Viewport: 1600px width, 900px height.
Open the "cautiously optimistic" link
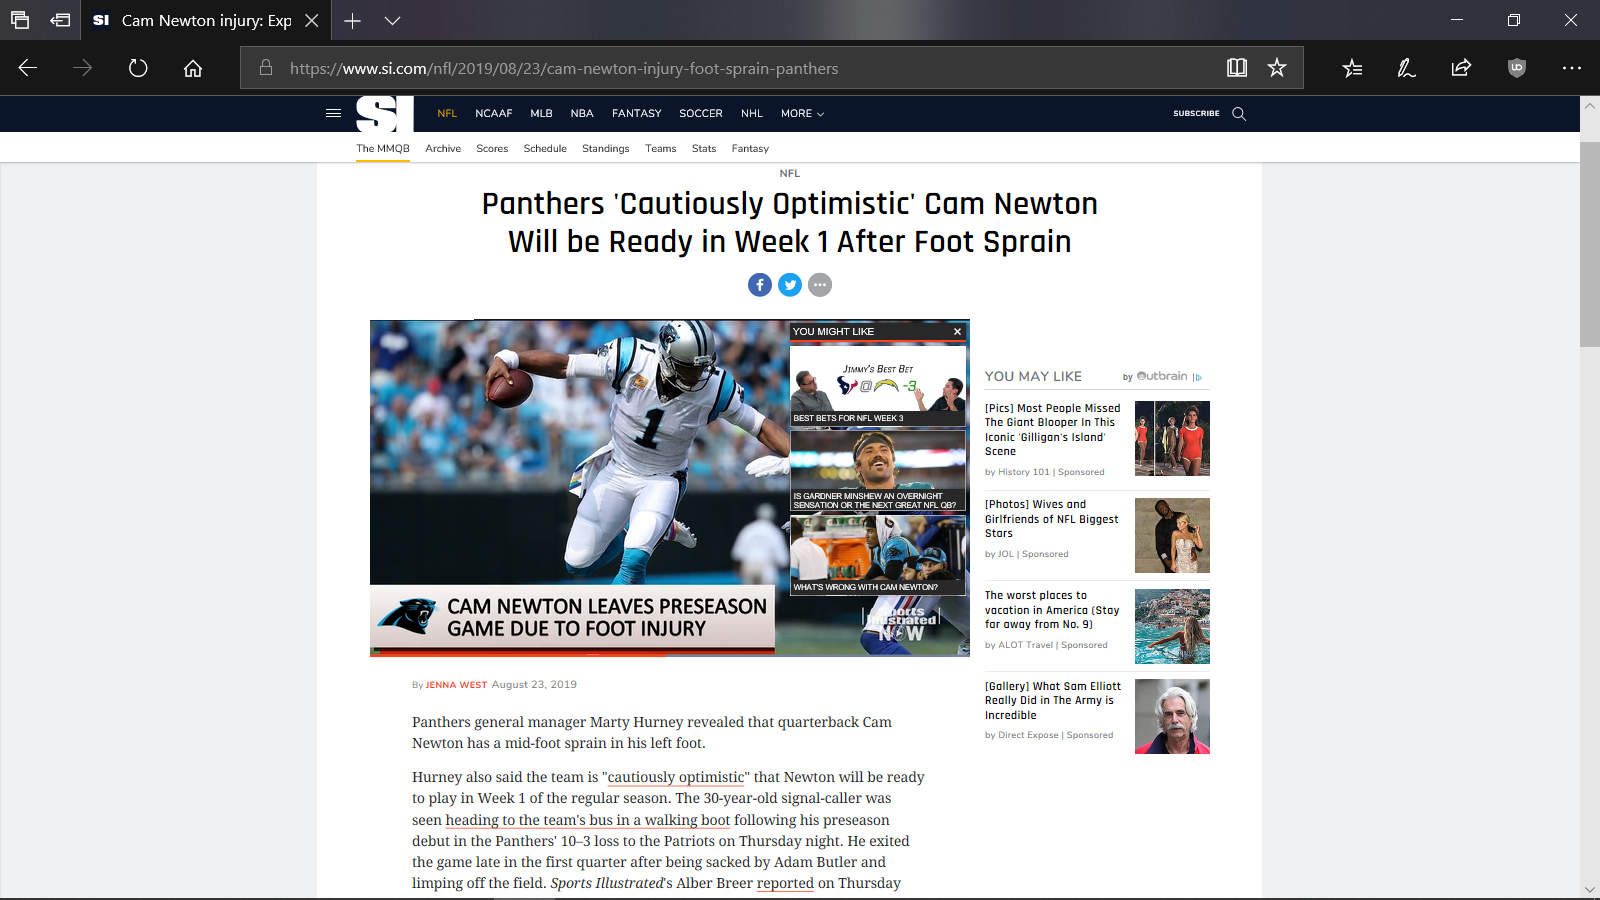[x=676, y=777]
